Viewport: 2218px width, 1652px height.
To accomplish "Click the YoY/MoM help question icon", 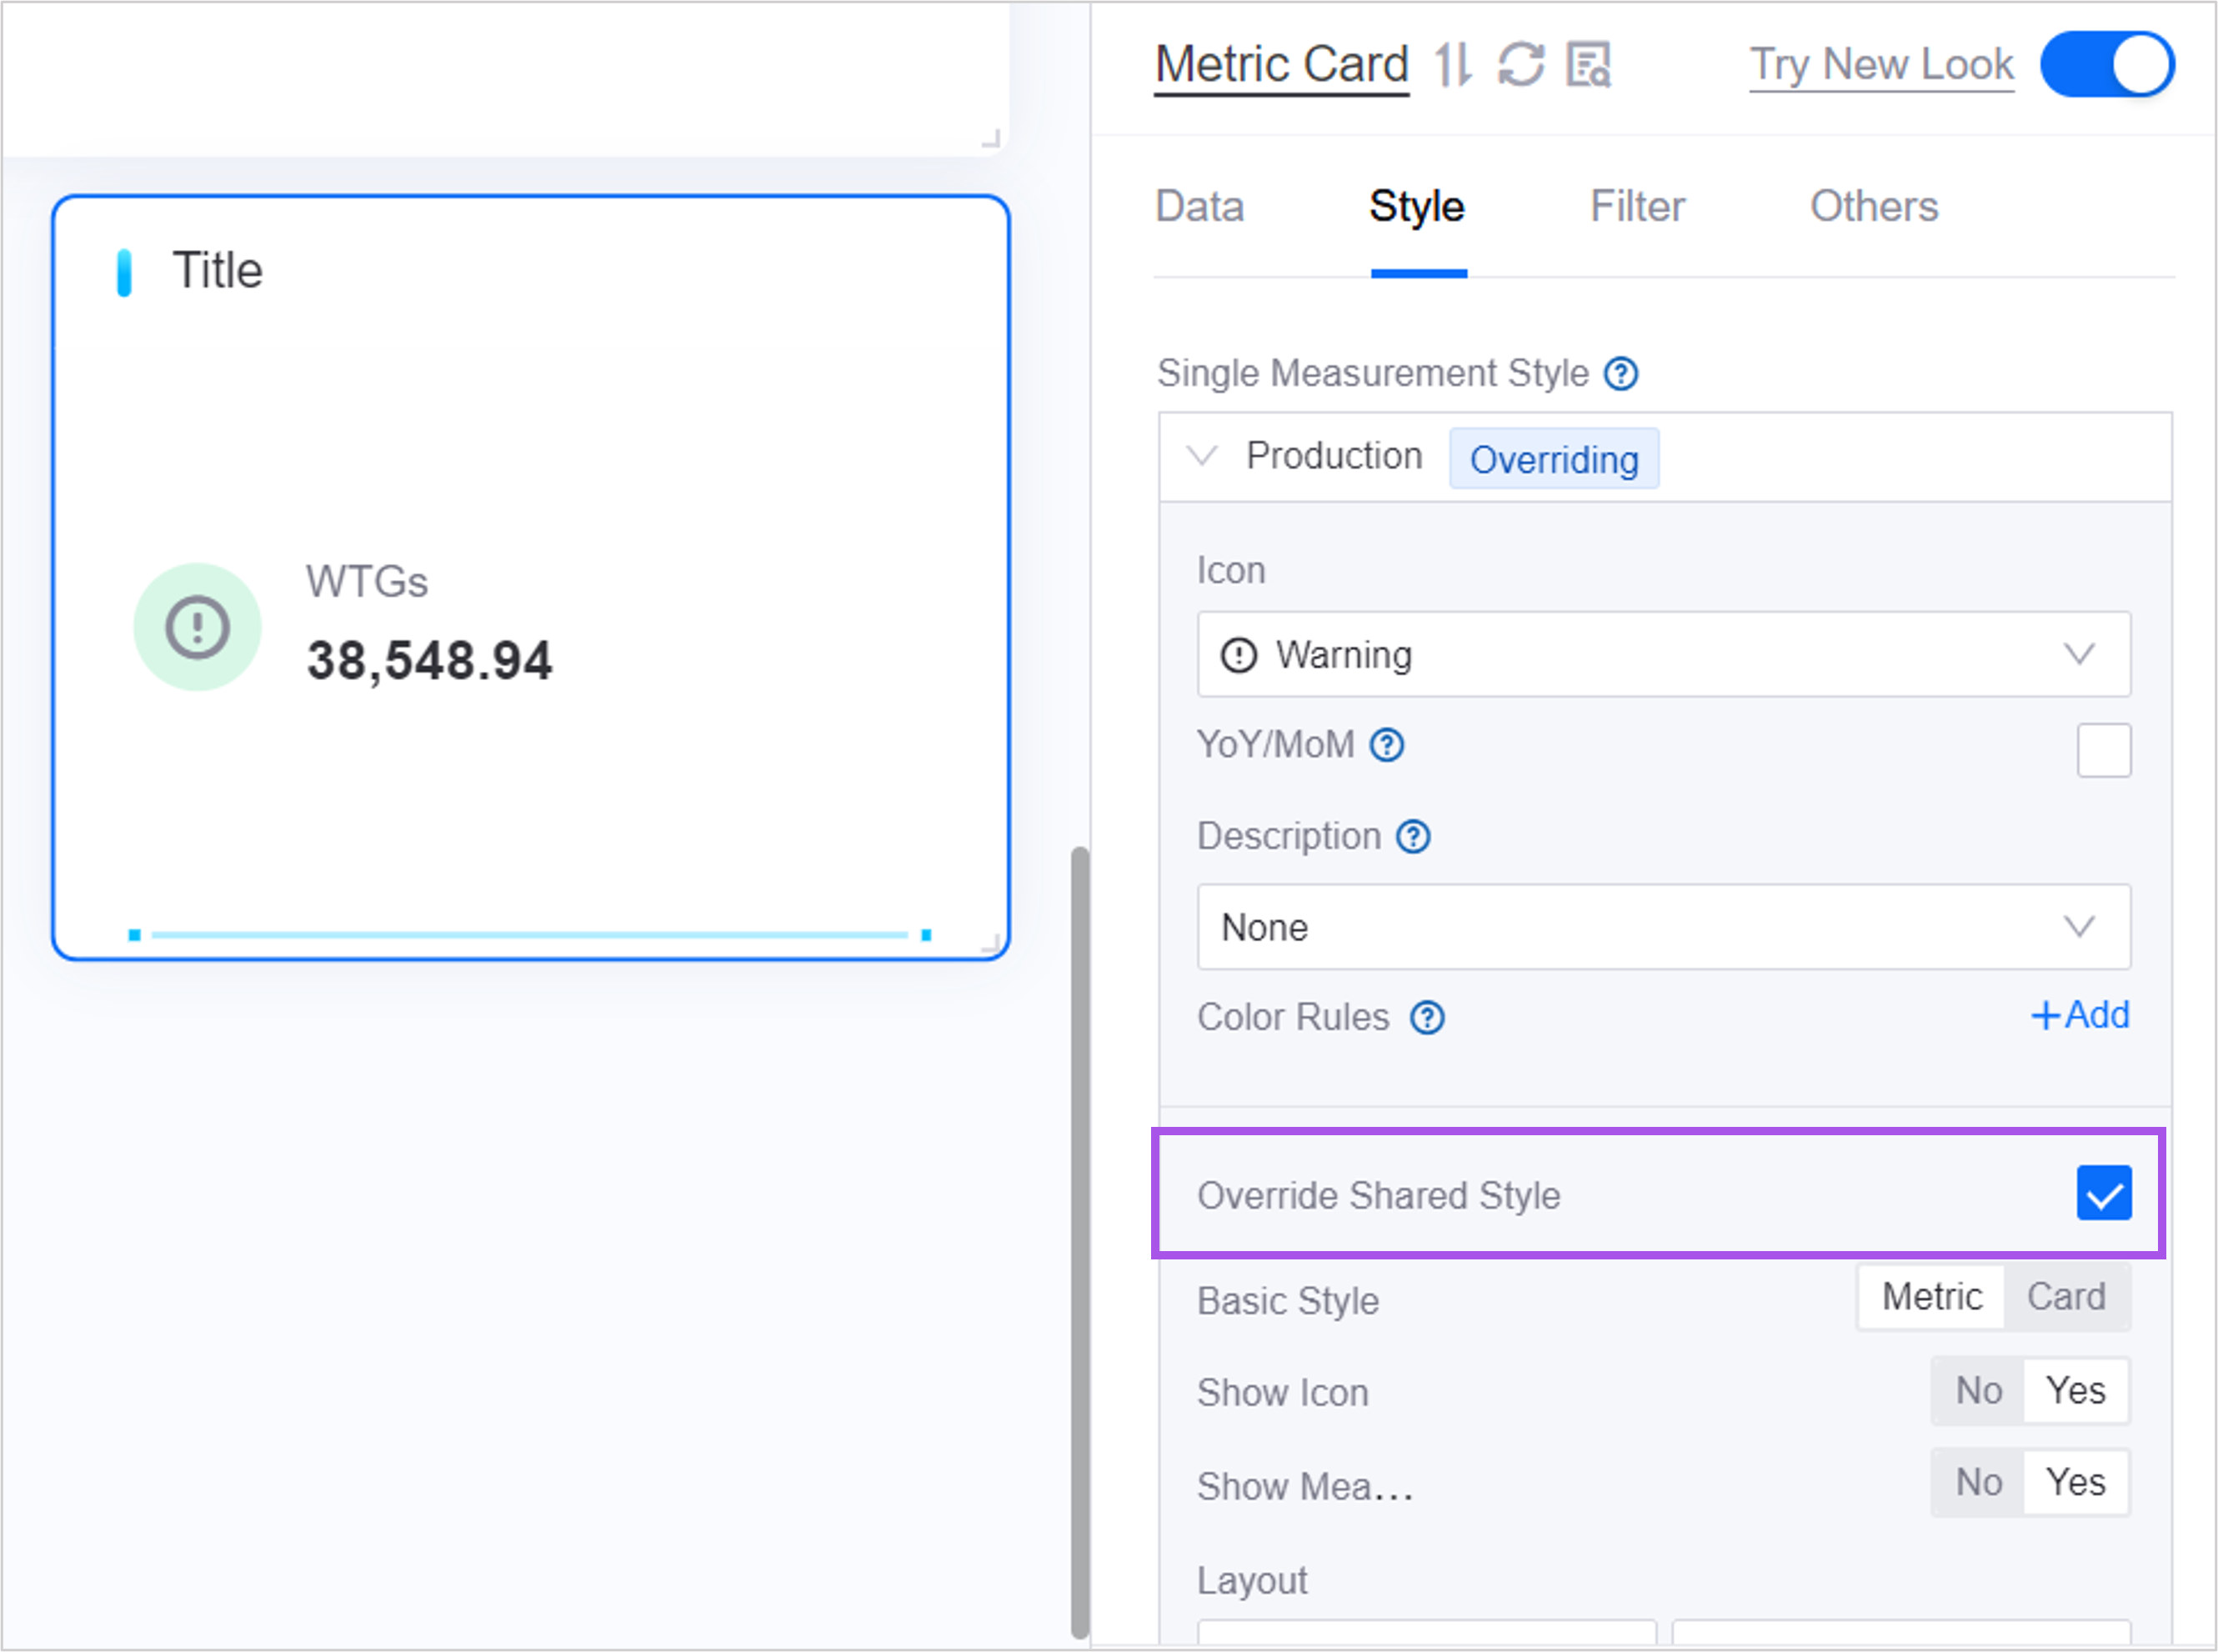I will 1386,745.
